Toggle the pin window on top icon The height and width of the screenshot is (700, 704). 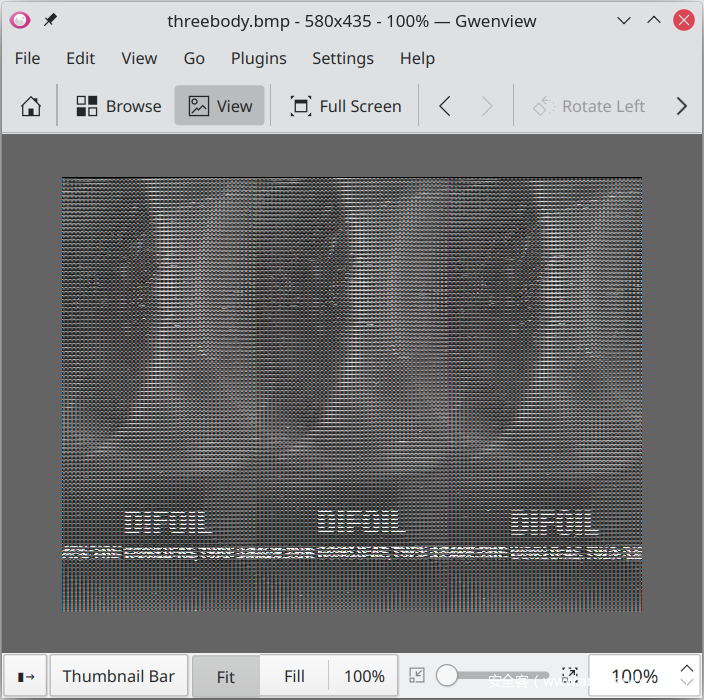click(50, 20)
